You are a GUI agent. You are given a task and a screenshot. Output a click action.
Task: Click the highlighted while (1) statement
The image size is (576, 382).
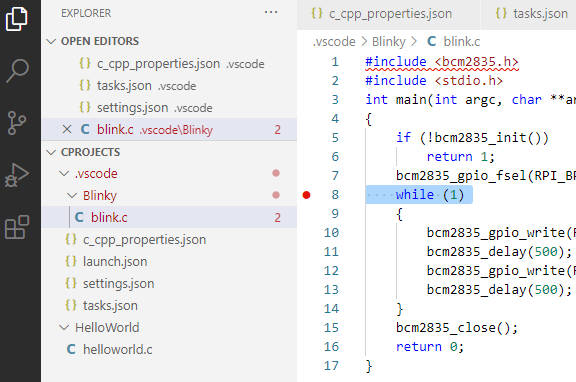(429, 195)
